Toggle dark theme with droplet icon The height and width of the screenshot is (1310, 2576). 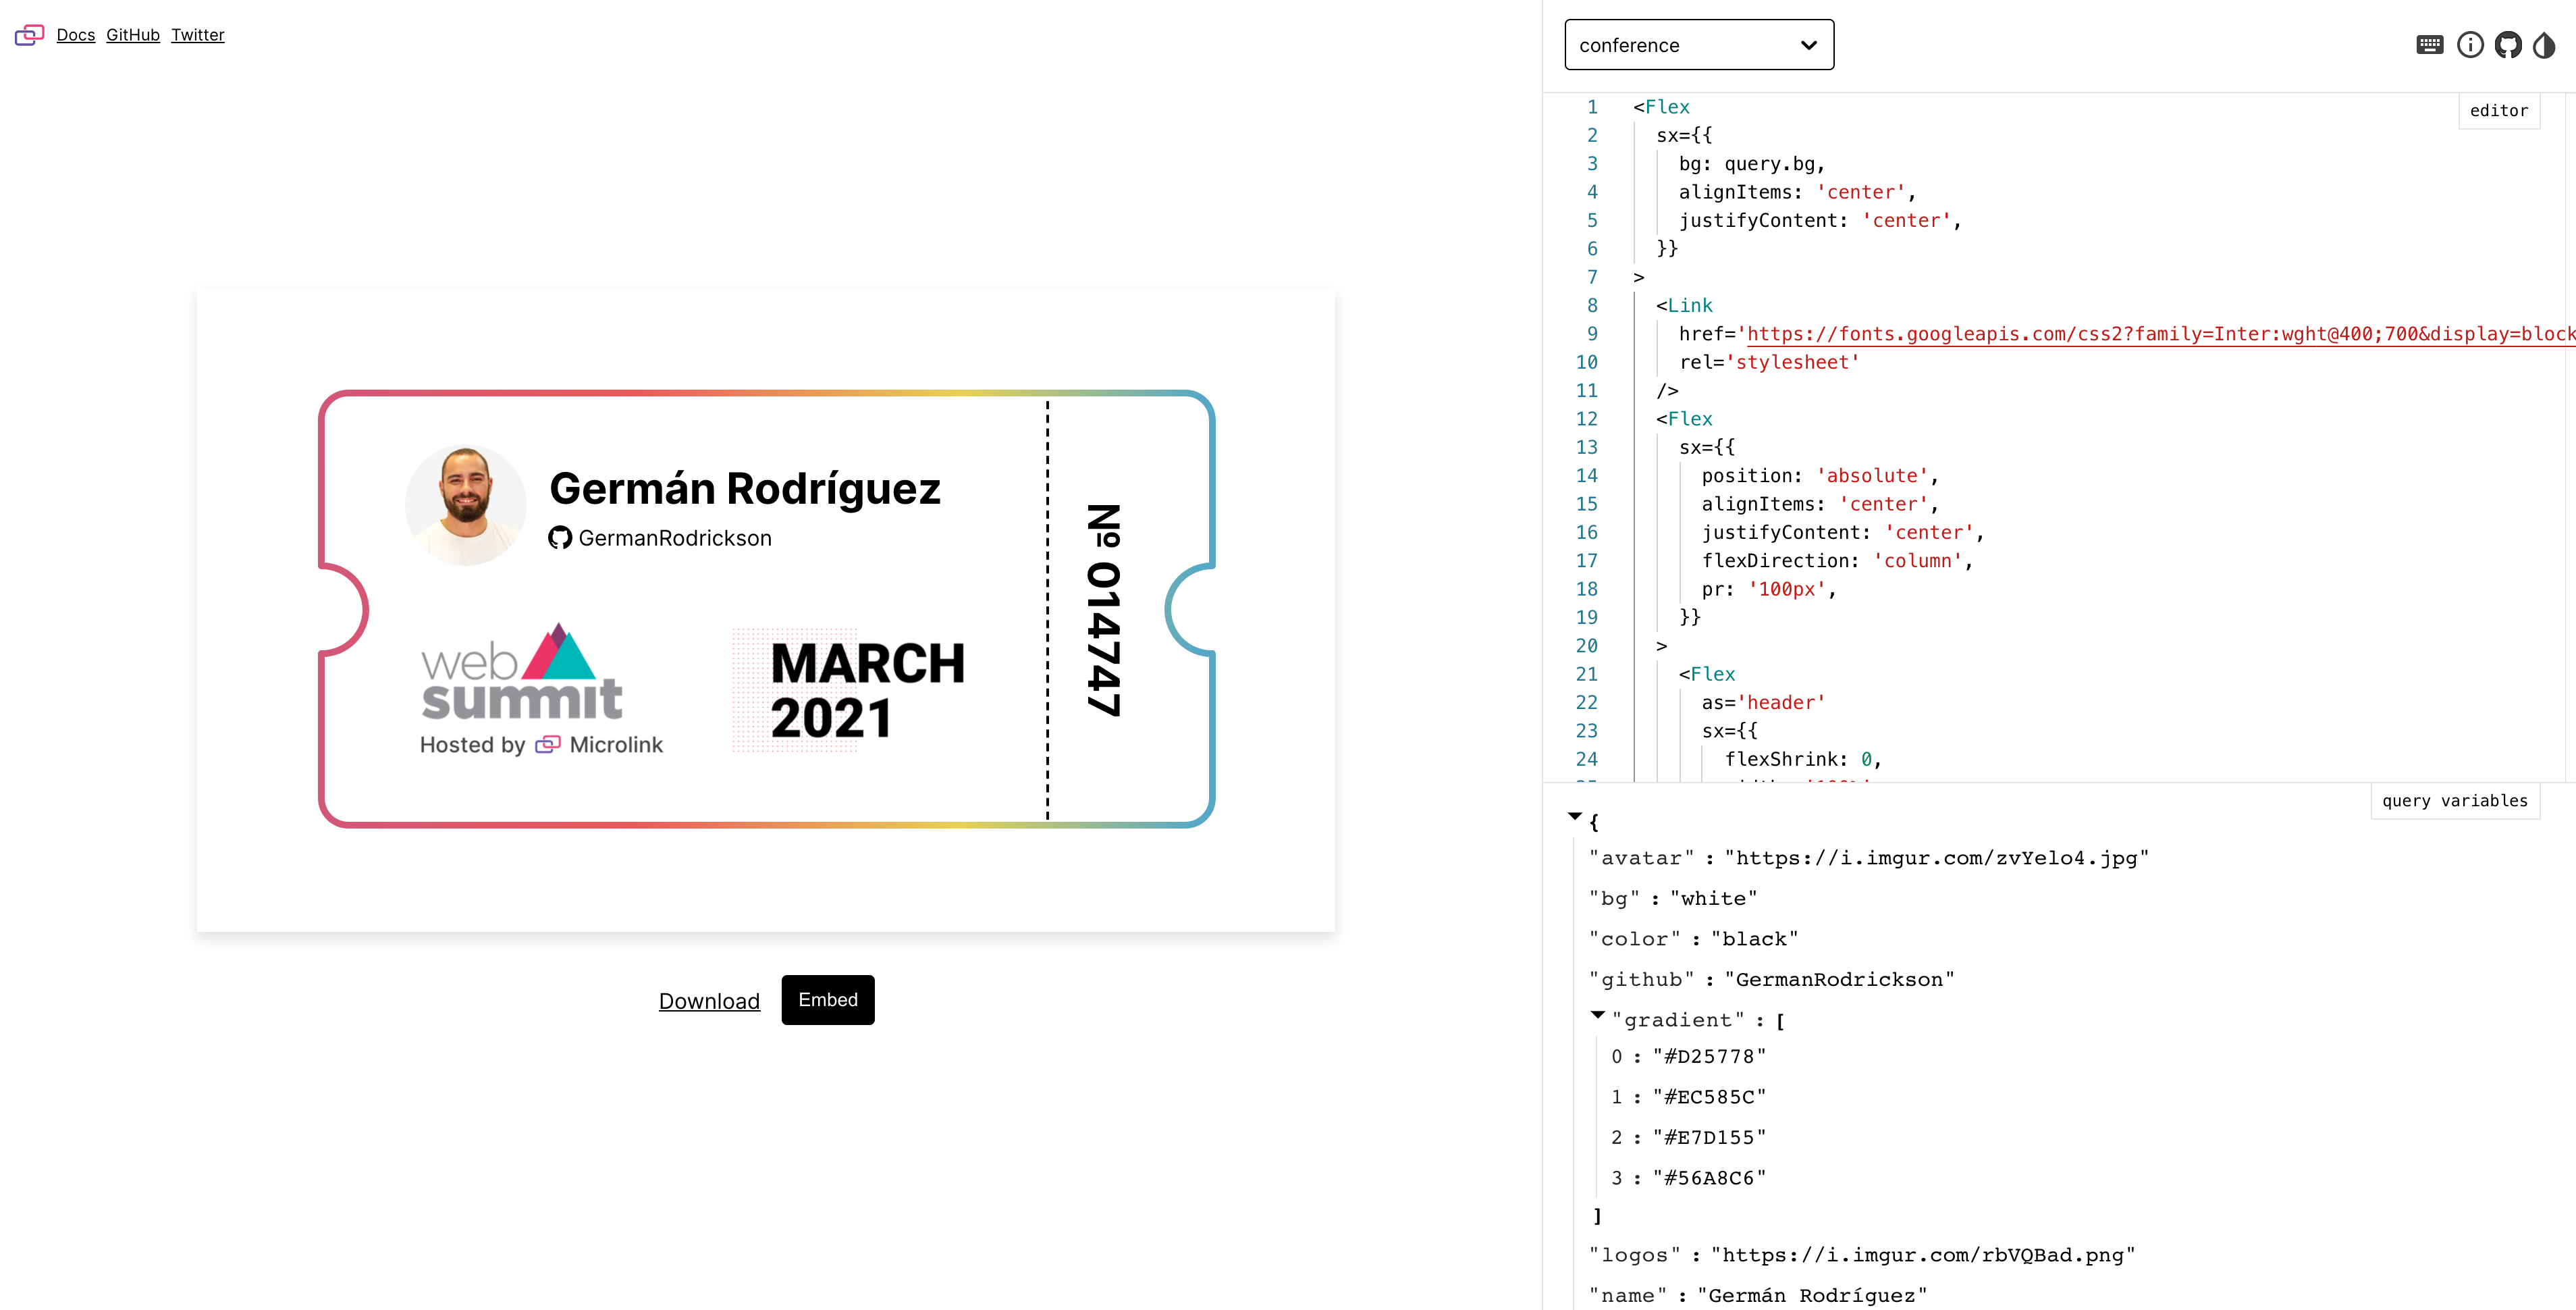(x=2544, y=45)
